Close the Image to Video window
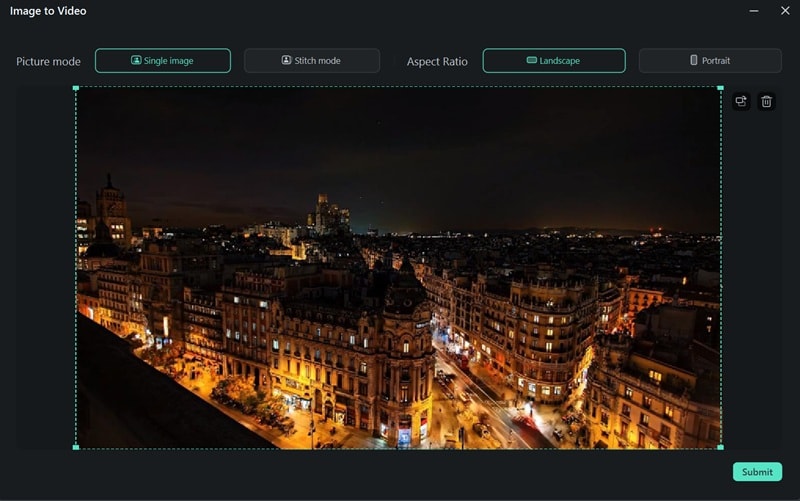Viewport: 800px width, 501px height. [785, 11]
